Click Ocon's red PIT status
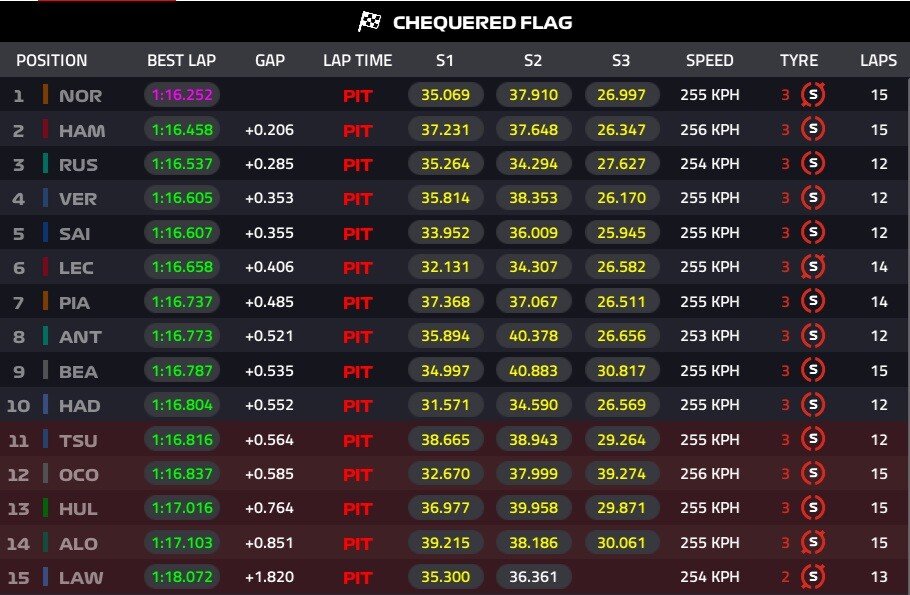Screen dimensions: 910x595 tap(357, 474)
